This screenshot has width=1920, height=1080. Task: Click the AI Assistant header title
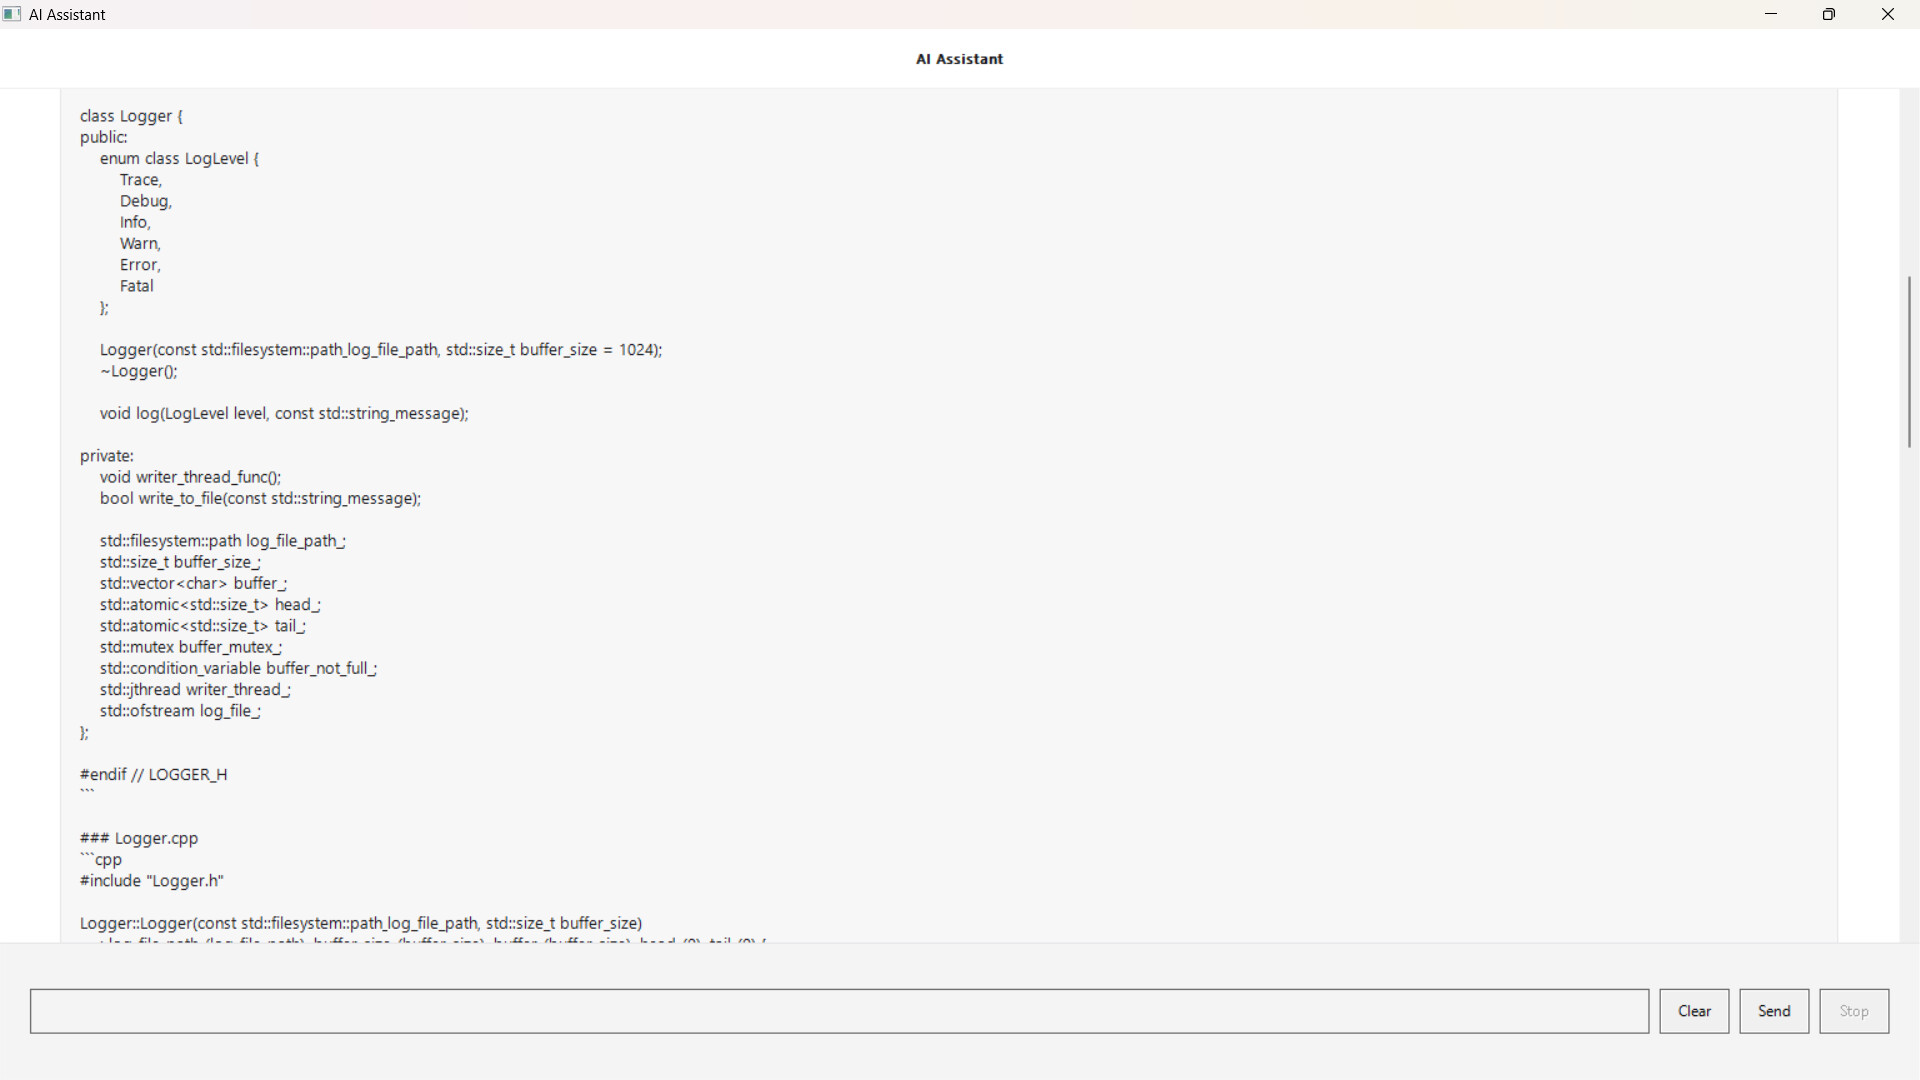(x=959, y=59)
